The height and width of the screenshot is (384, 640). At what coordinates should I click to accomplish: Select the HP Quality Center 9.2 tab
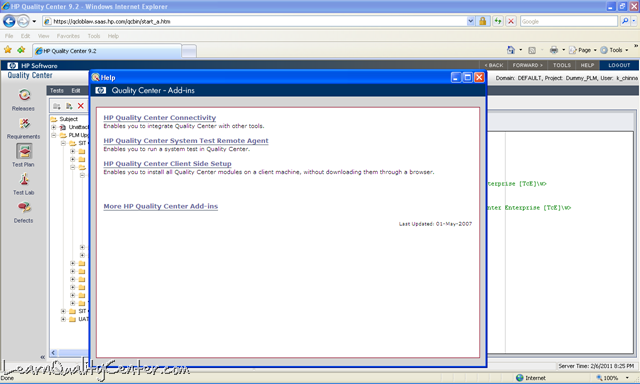107,51
